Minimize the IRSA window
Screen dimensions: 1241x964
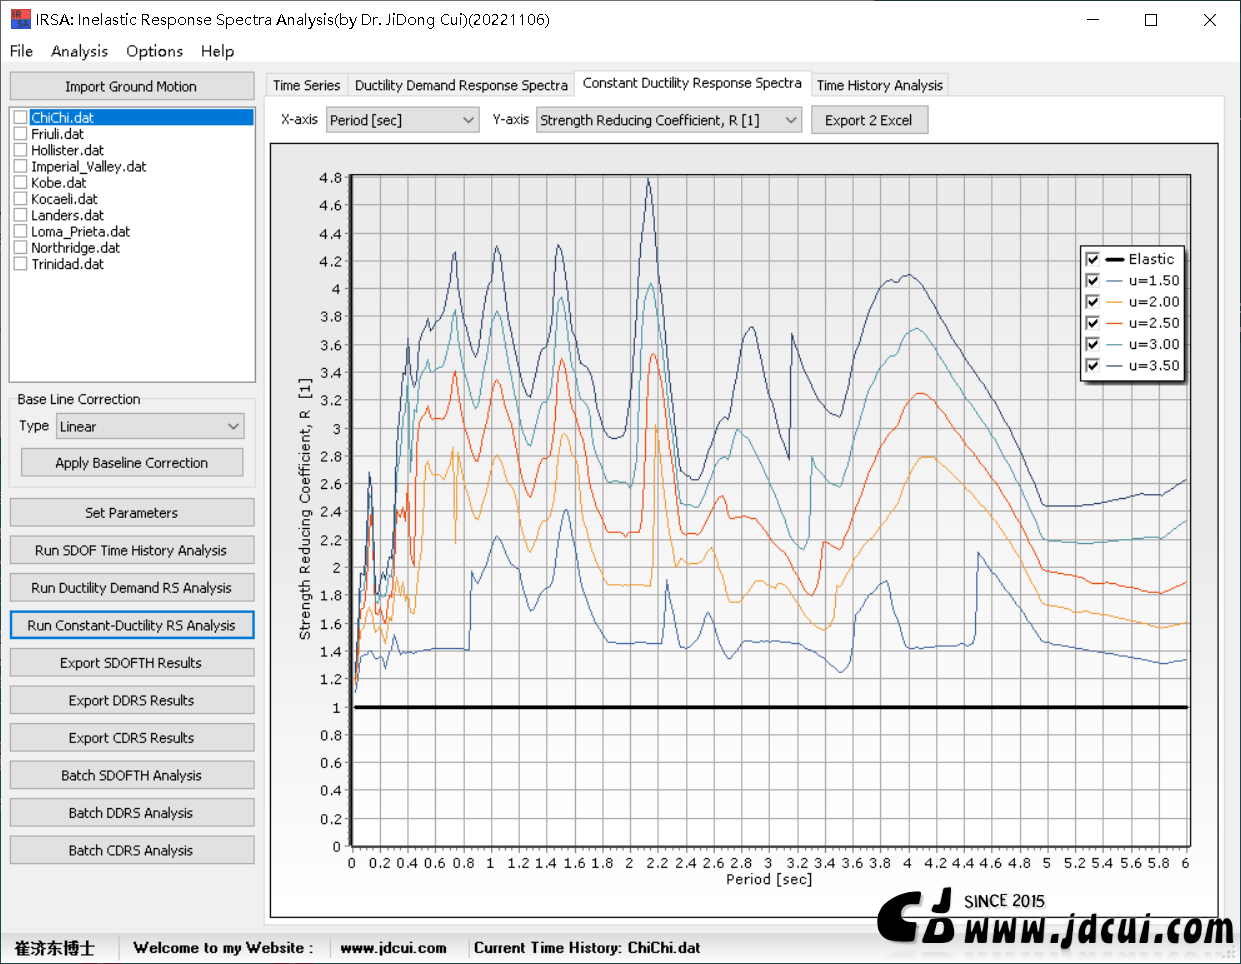click(x=1092, y=20)
